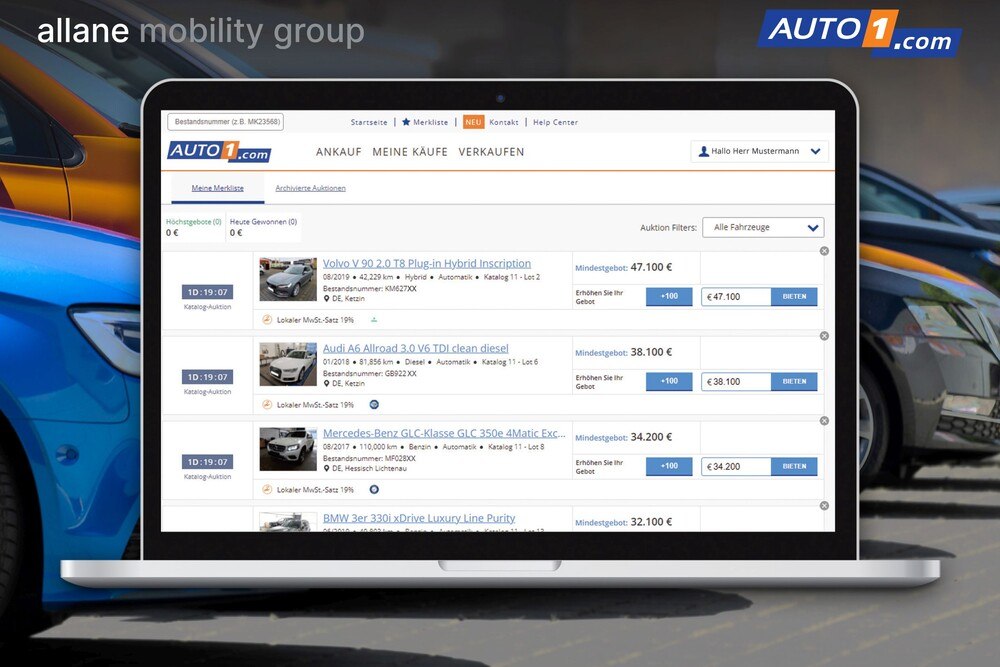Click green icon after Volvo MwSt.-Satz
This screenshot has height=667, width=1000.
click(x=374, y=319)
